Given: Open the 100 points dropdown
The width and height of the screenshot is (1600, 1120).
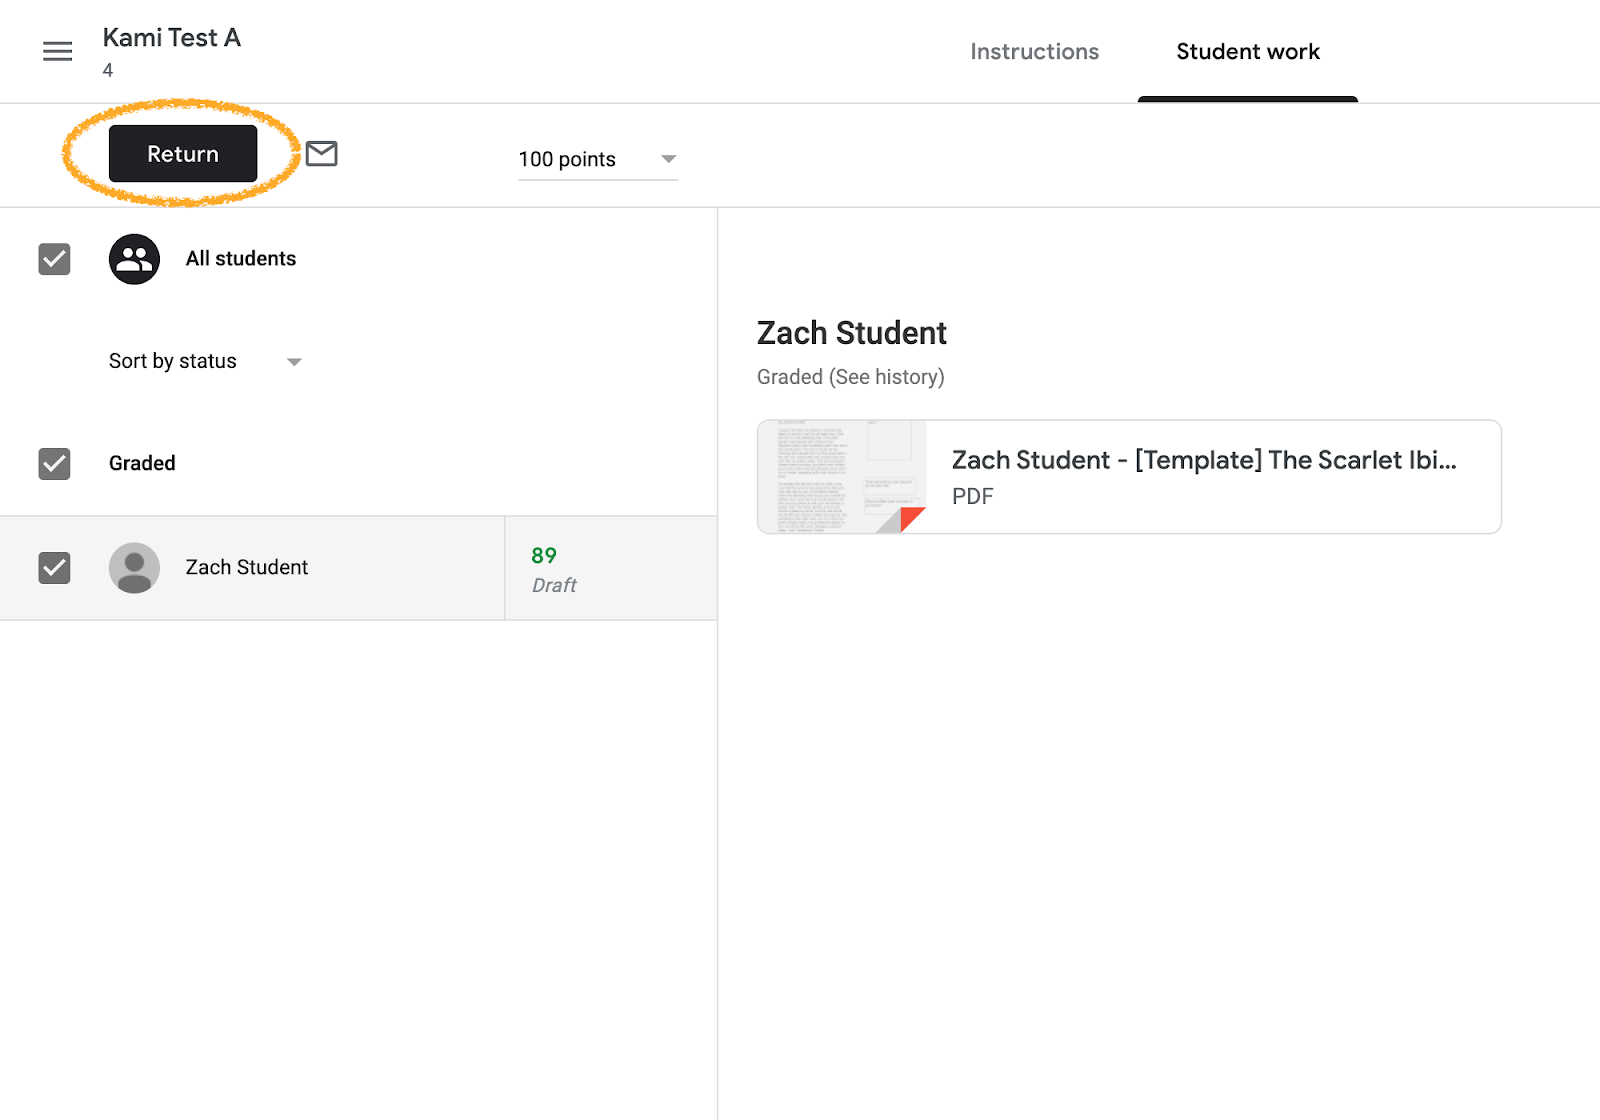Looking at the screenshot, I should coord(597,160).
